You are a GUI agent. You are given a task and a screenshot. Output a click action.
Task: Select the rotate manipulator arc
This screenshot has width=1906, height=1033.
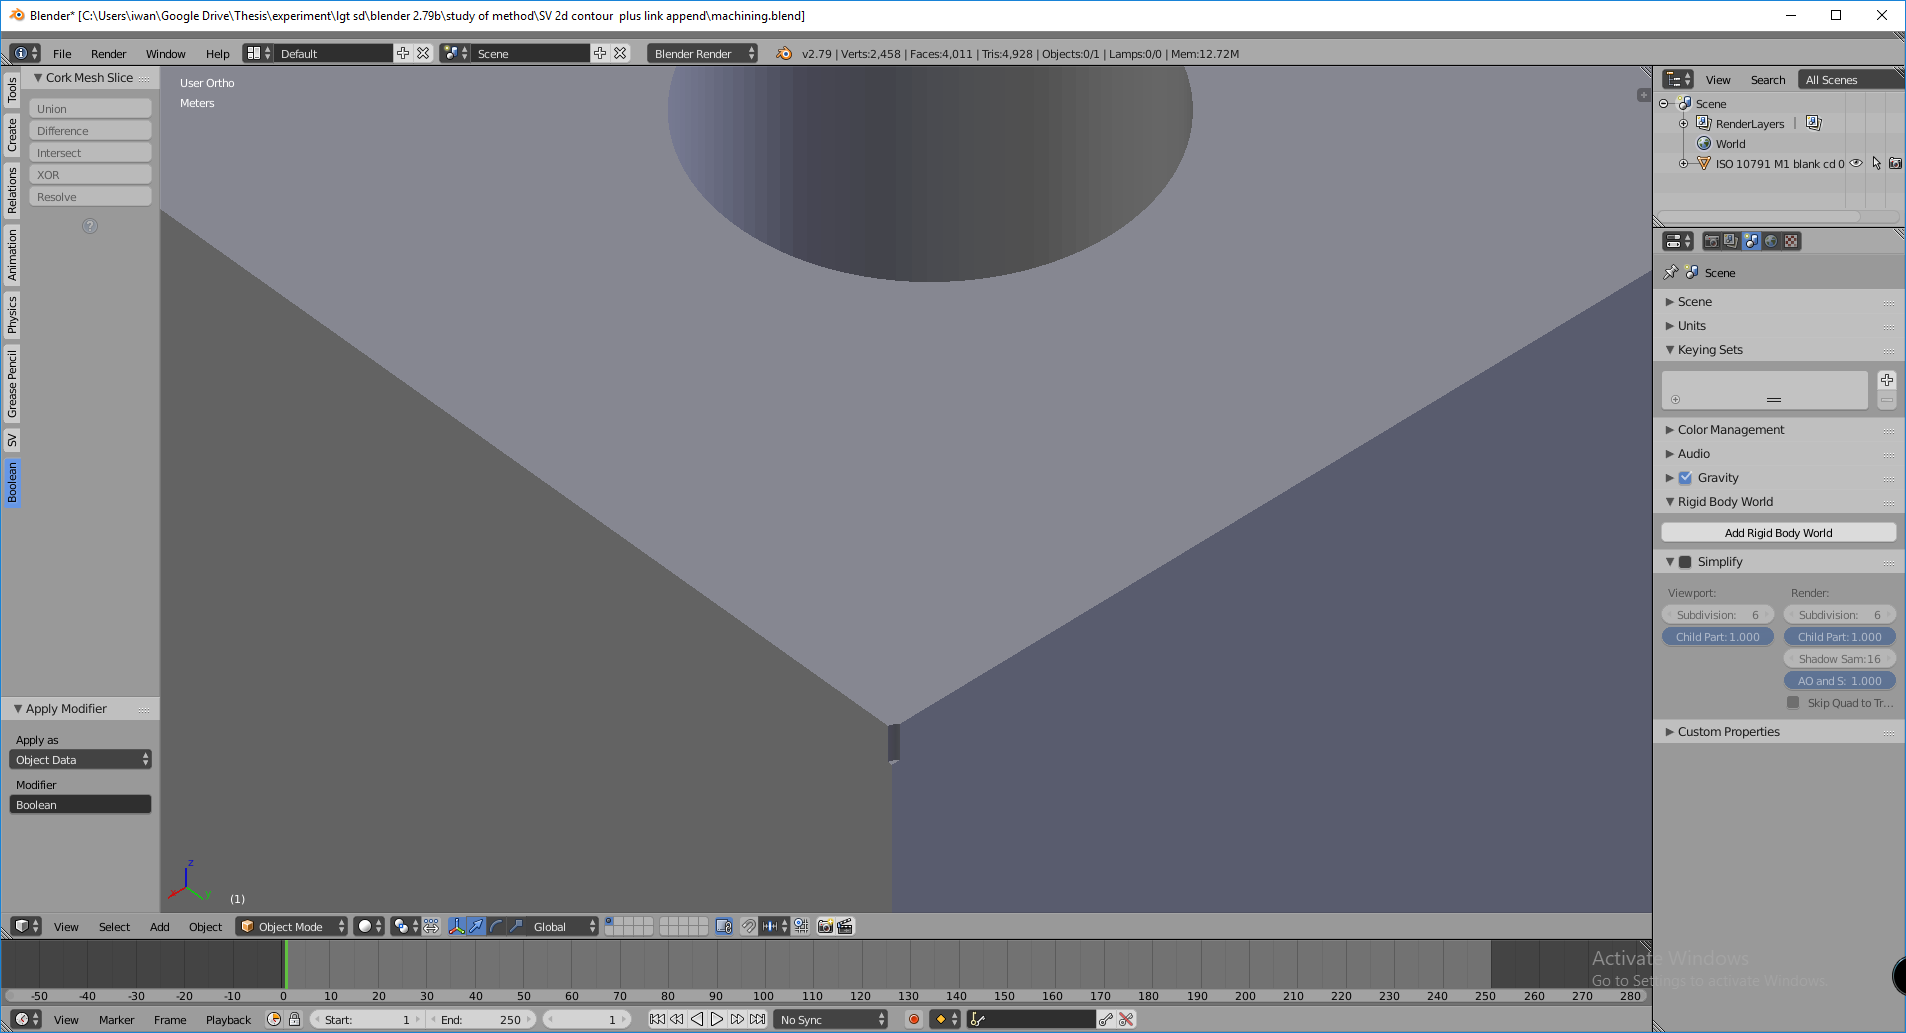click(x=496, y=926)
